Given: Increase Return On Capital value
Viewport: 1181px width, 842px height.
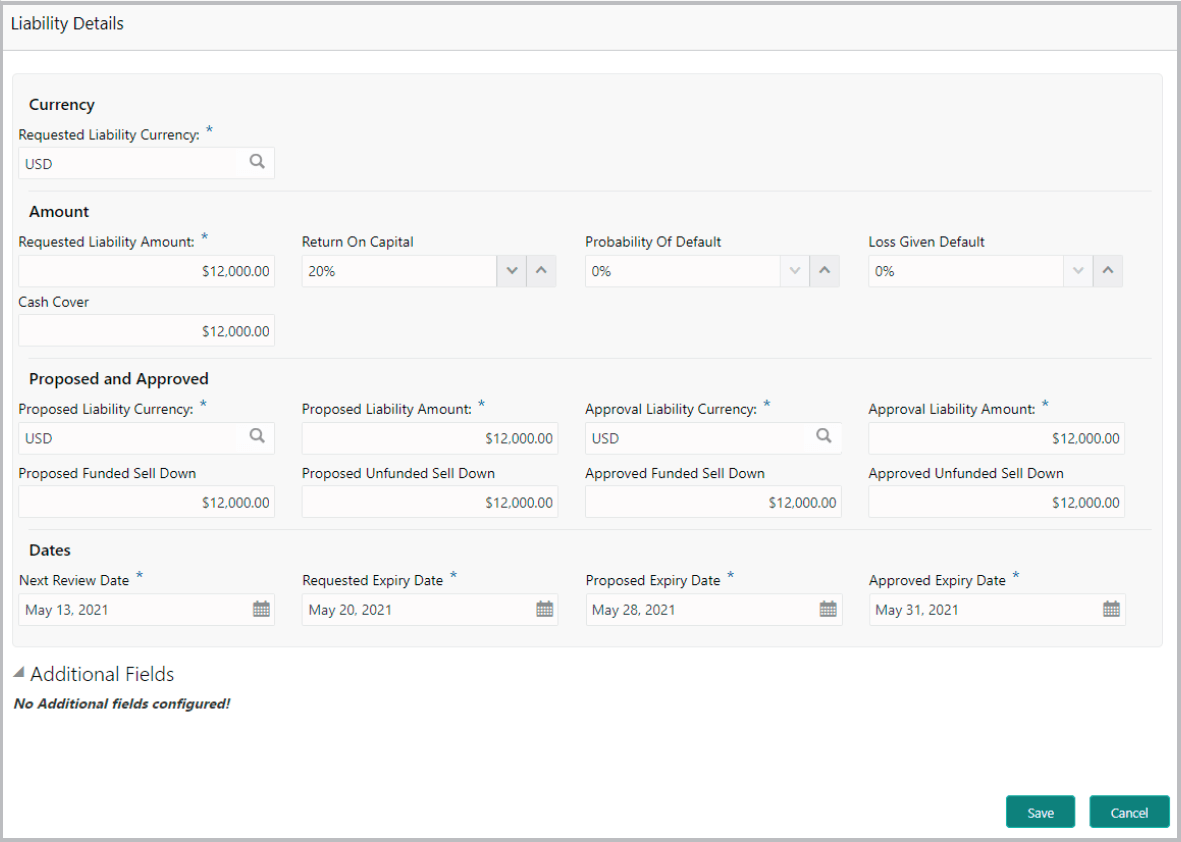Looking at the screenshot, I should click(x=542, y=271).
